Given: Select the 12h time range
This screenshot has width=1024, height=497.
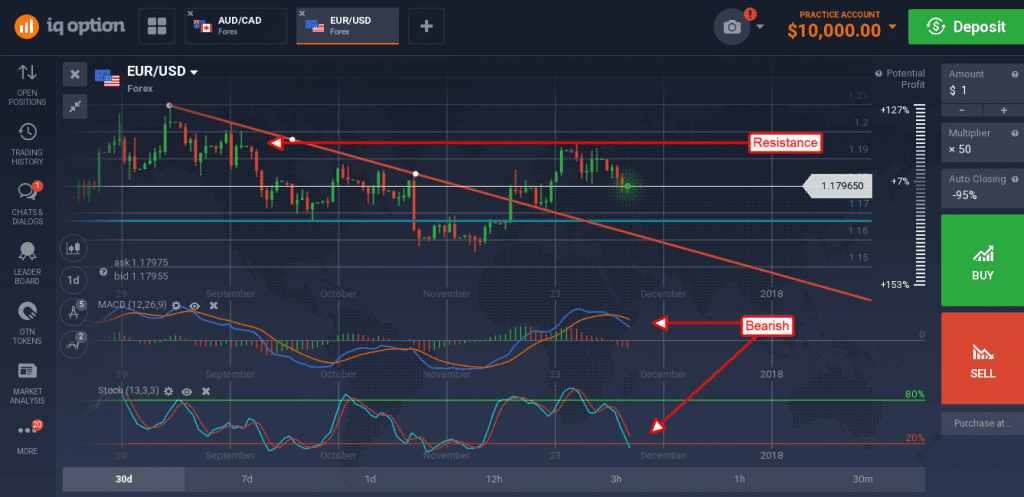Looking at the screenshot, I should pos(494,479).
